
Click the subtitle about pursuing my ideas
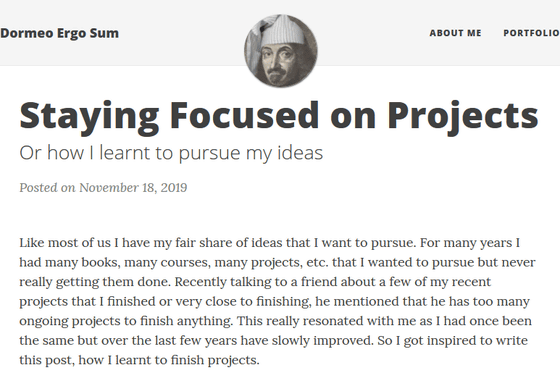tap(171, 153)
